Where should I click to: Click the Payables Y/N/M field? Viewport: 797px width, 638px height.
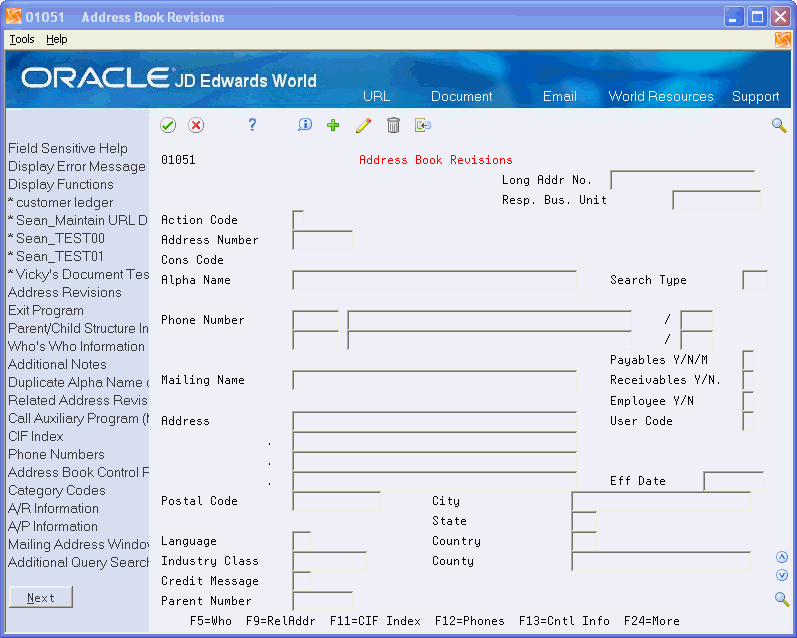pyautogui.click(x=748, y=360)
